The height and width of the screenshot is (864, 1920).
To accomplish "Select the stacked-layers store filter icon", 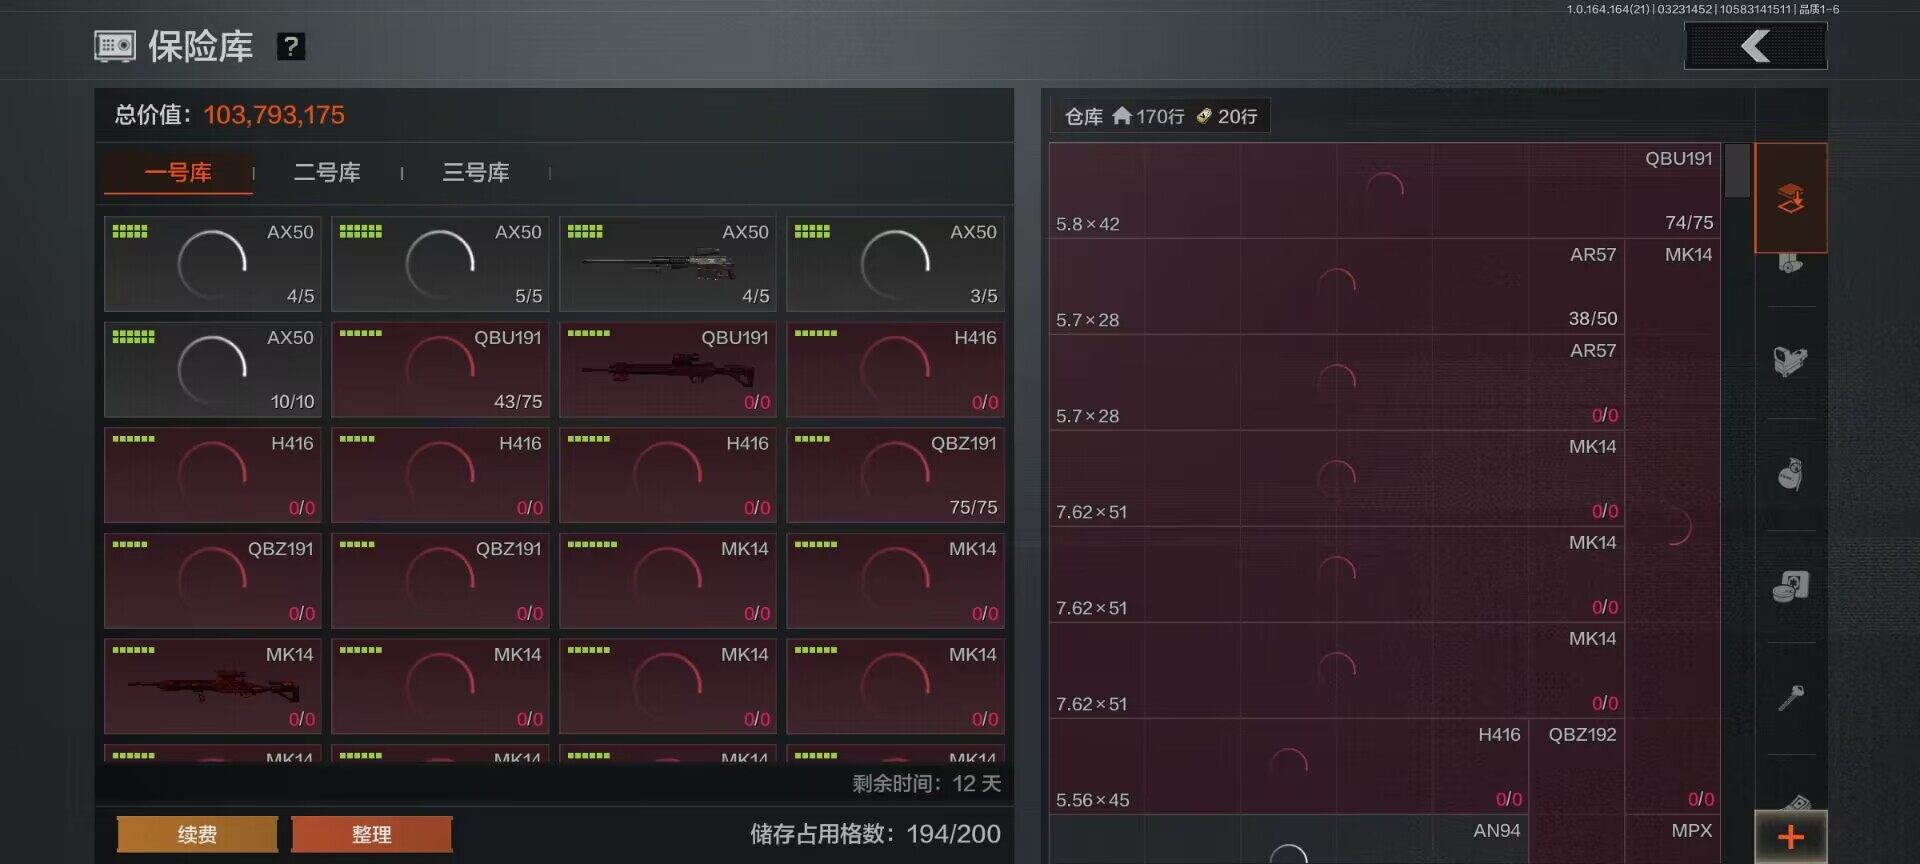I will pos(1790,198).
